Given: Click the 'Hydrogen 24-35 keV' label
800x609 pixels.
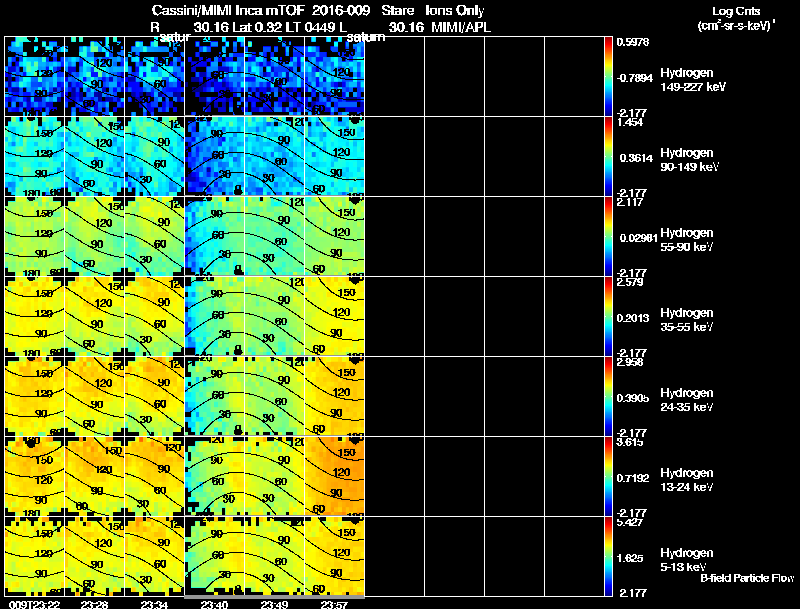Looking at the screenshot, I should tap(687, 400).
